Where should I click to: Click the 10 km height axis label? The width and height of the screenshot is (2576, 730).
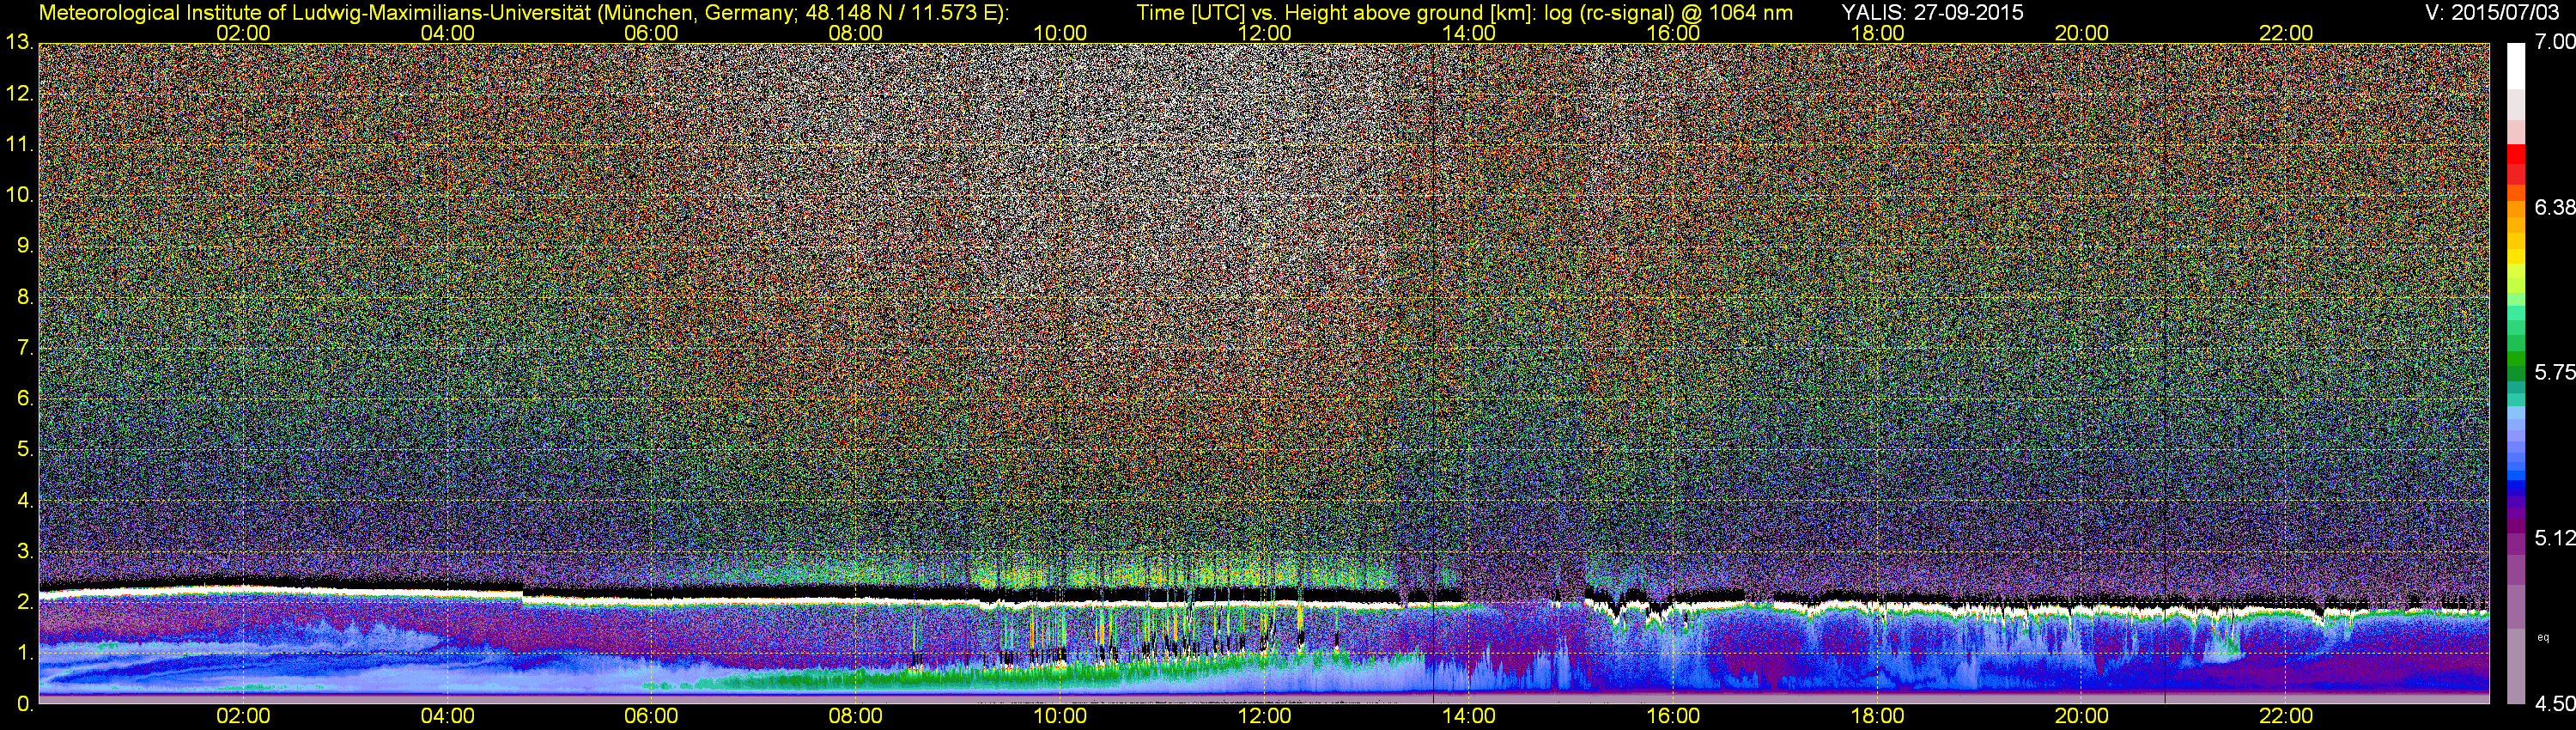tap(19, 195)
